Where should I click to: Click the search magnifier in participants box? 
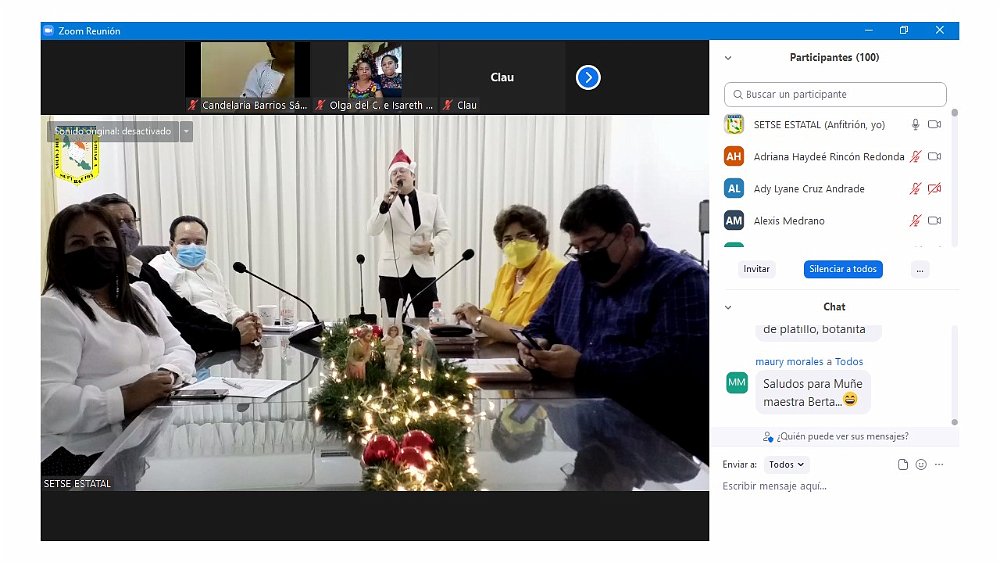coord(738,95)
